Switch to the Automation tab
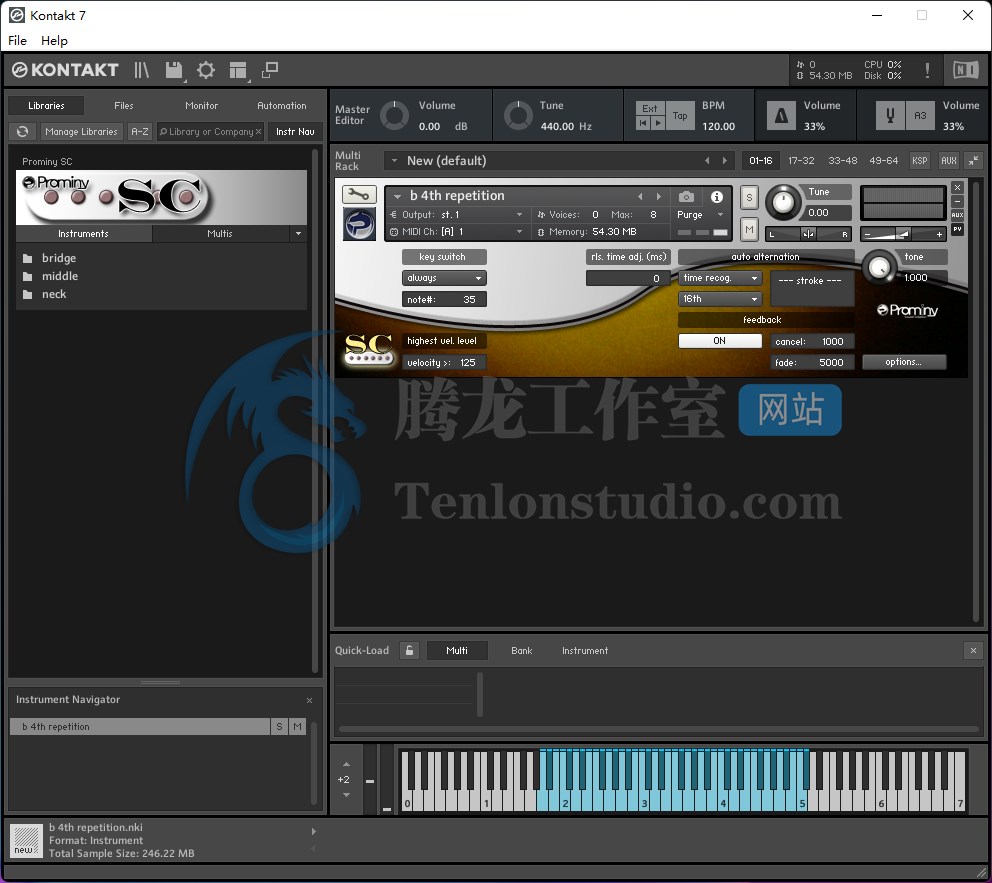Viewport: 992px width, 883px height. pyautogui.click(x=282, y=106)
